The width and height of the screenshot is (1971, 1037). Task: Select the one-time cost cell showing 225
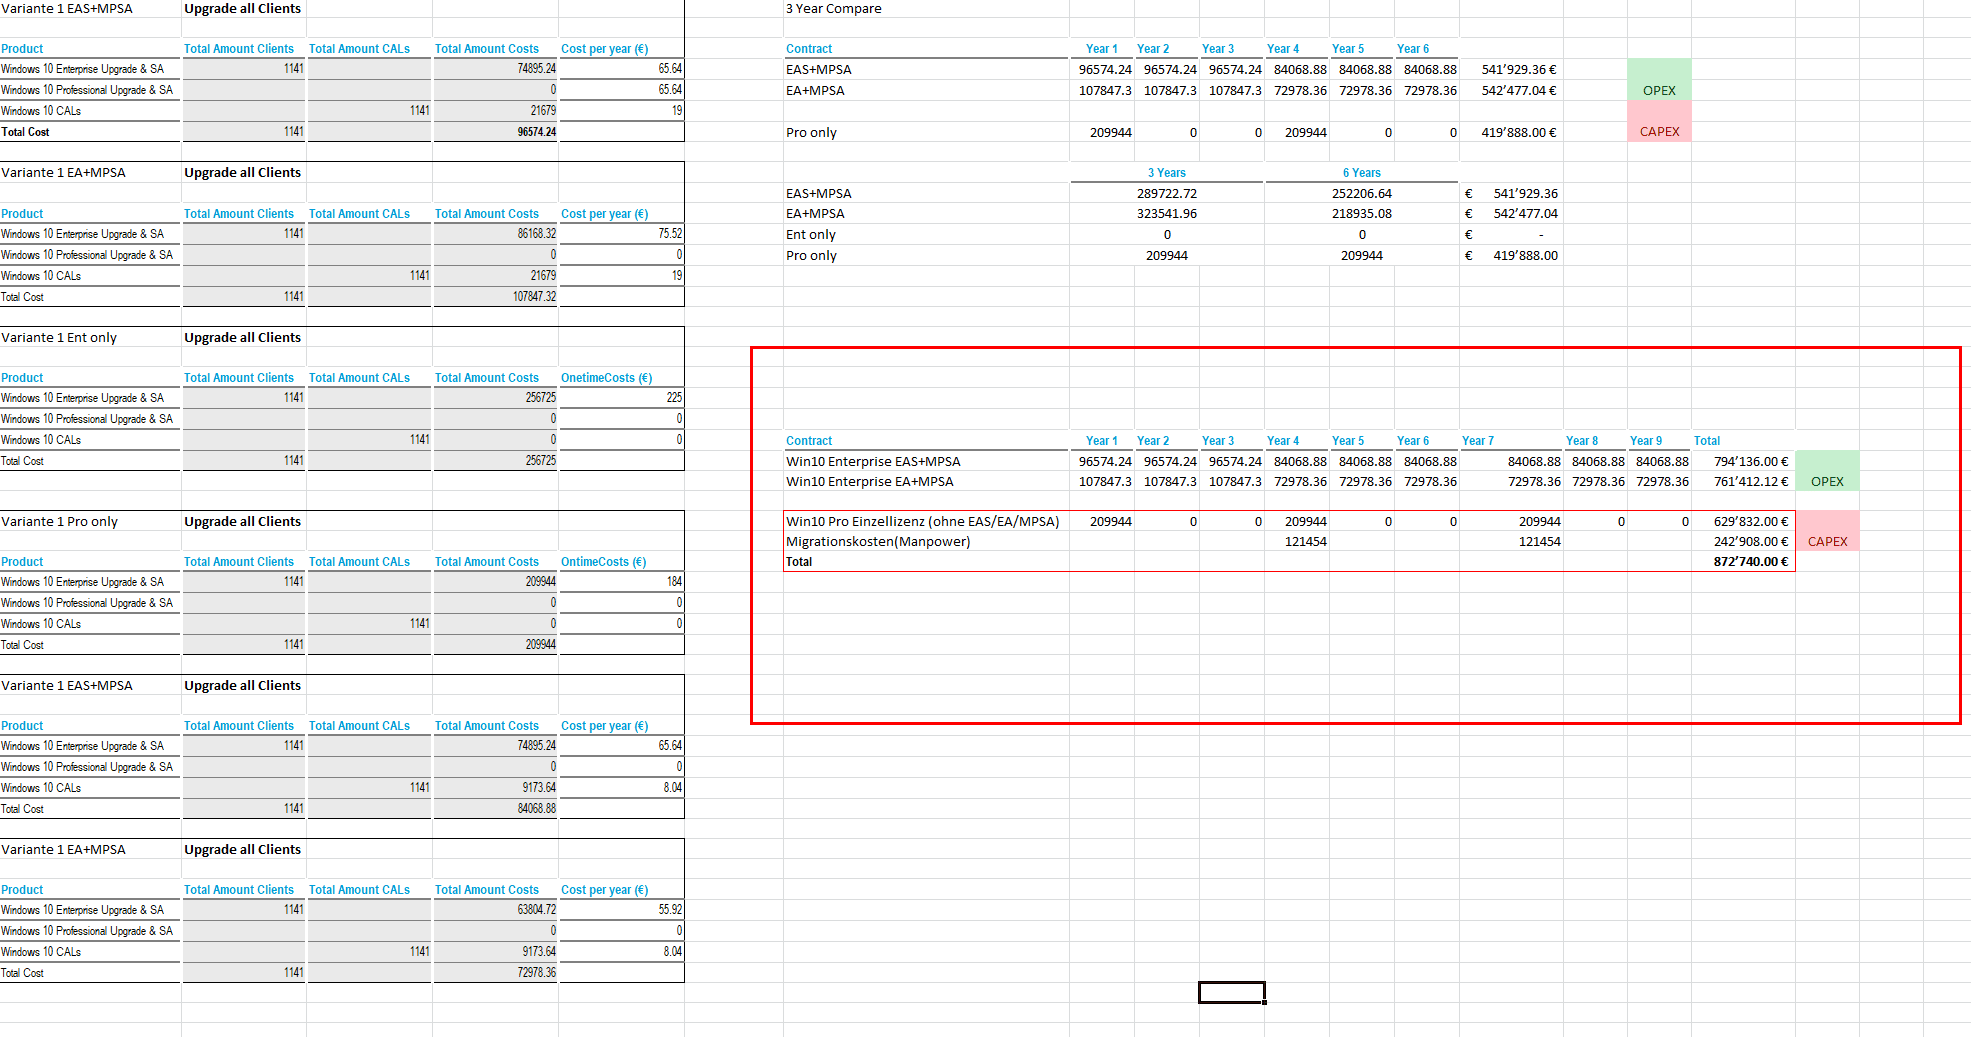point(622,398)
